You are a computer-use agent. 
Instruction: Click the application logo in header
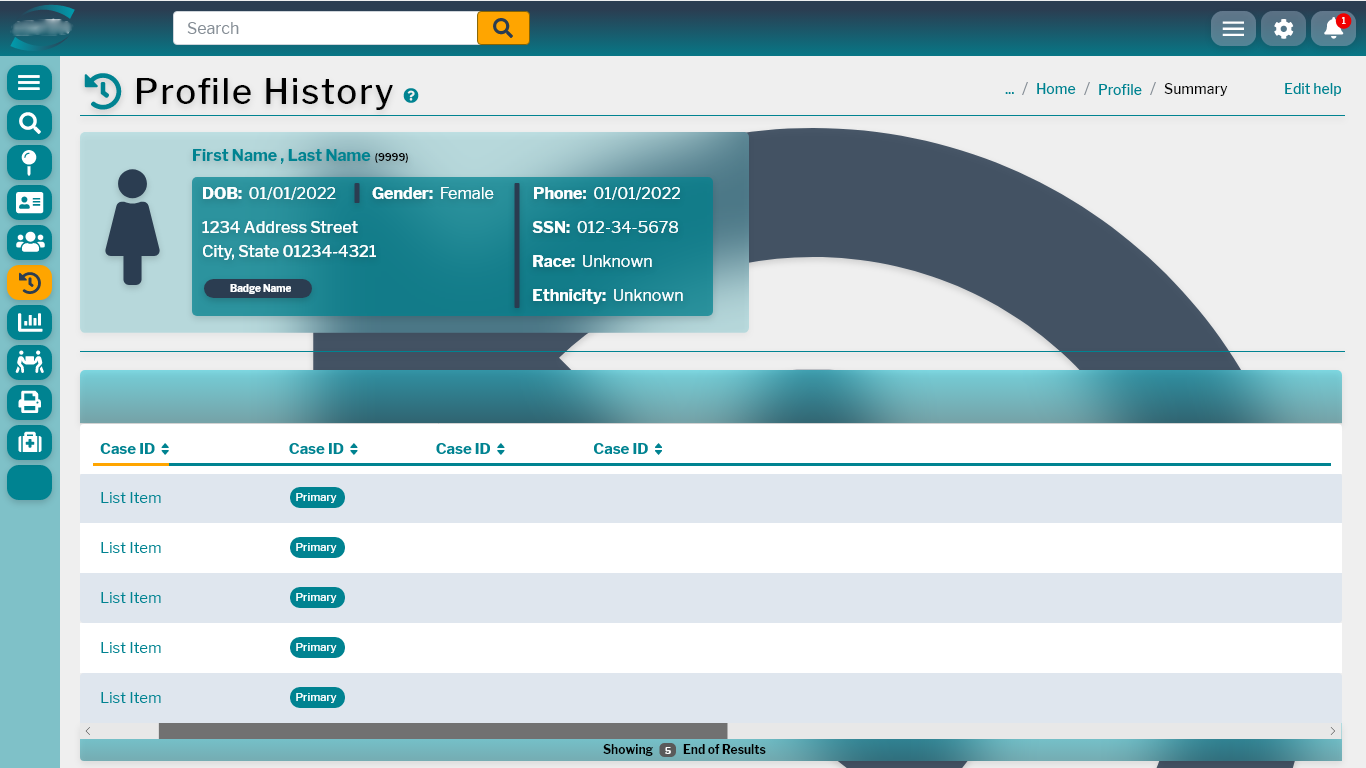click(x=42, y=27)
